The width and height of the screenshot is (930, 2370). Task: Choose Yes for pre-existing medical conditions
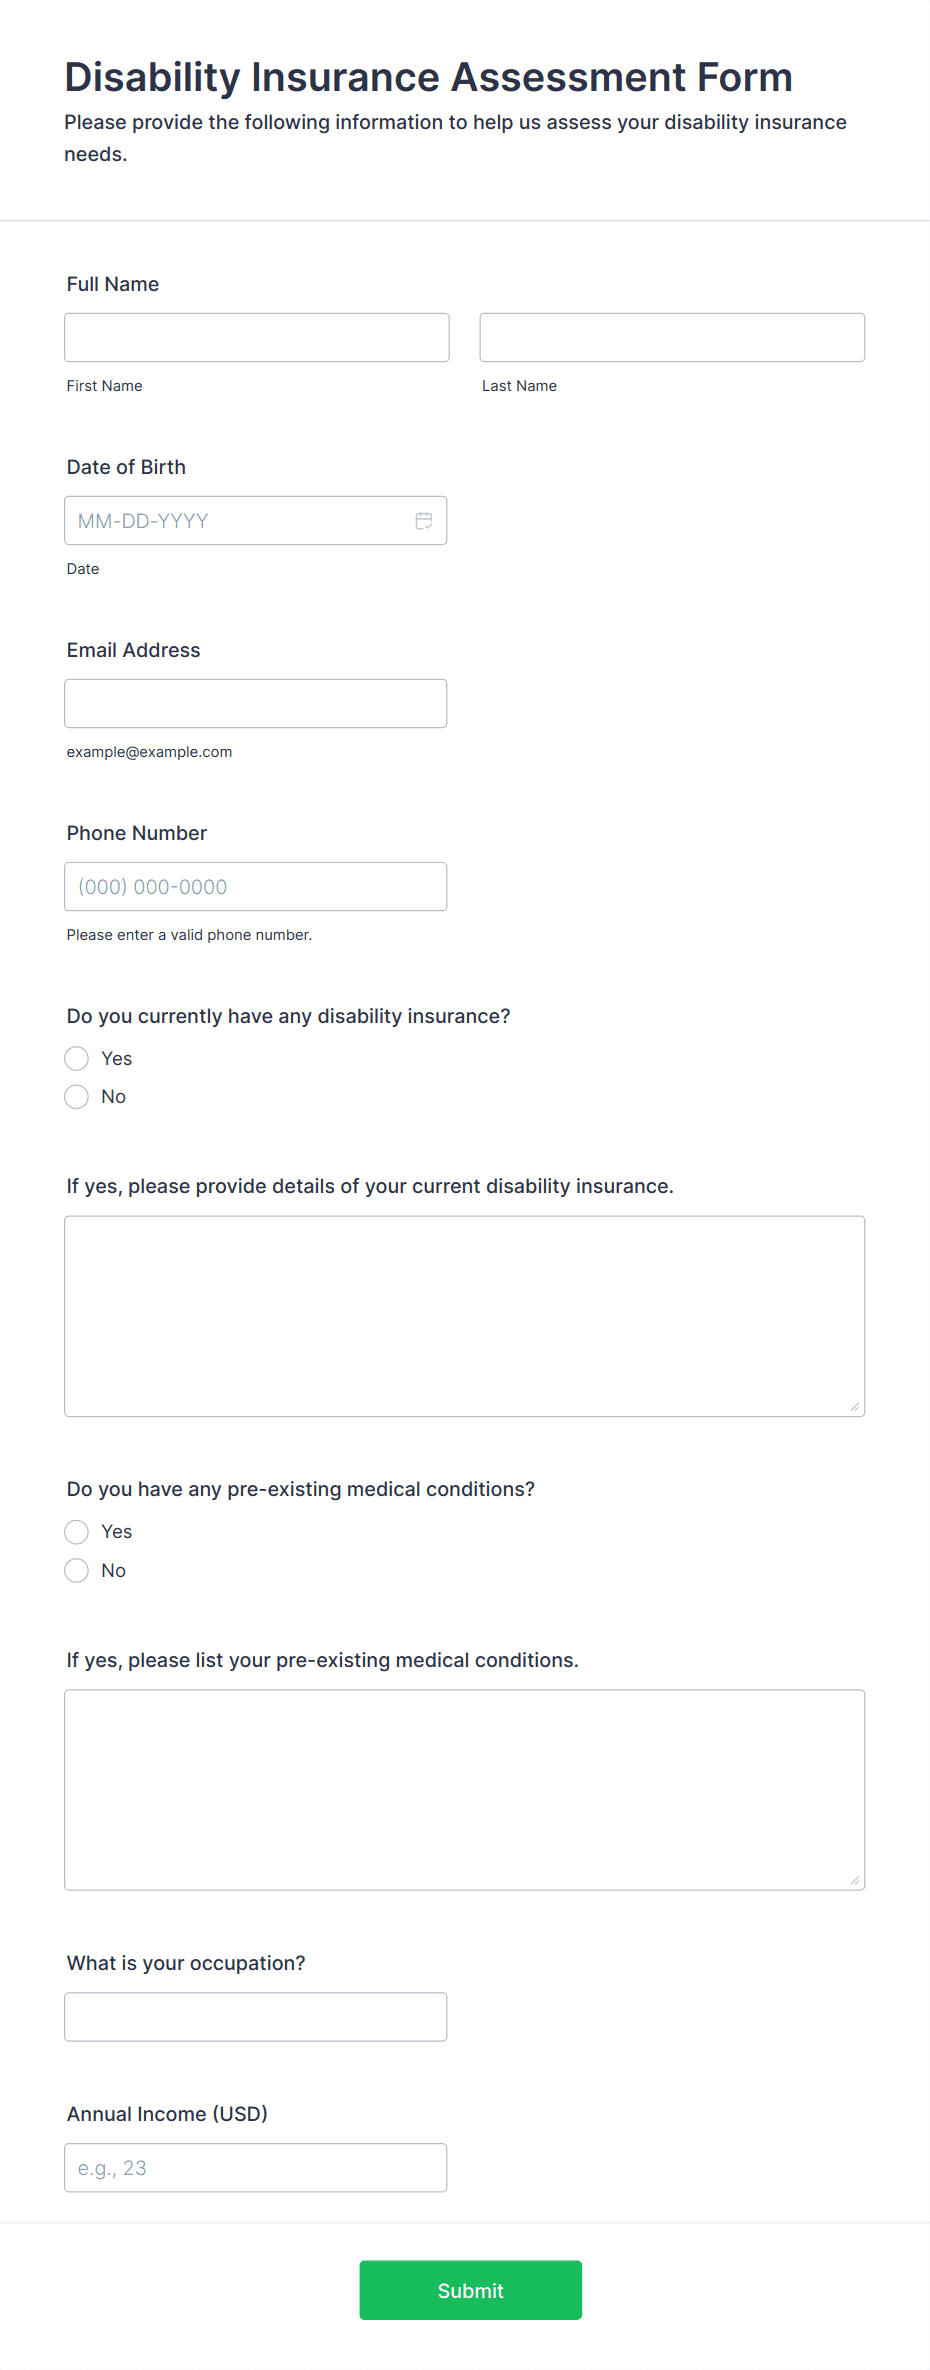(77, 1532)
